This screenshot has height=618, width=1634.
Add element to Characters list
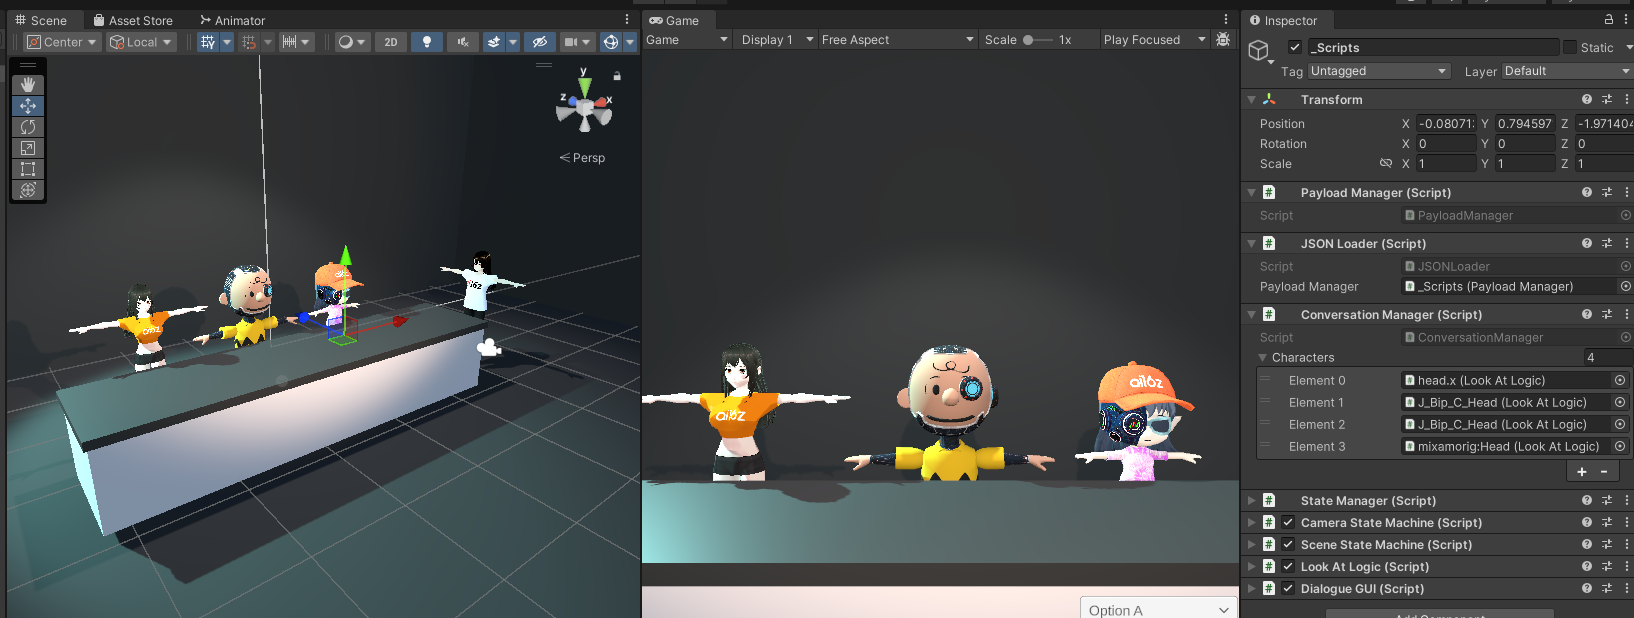[x=1582, y=472]
